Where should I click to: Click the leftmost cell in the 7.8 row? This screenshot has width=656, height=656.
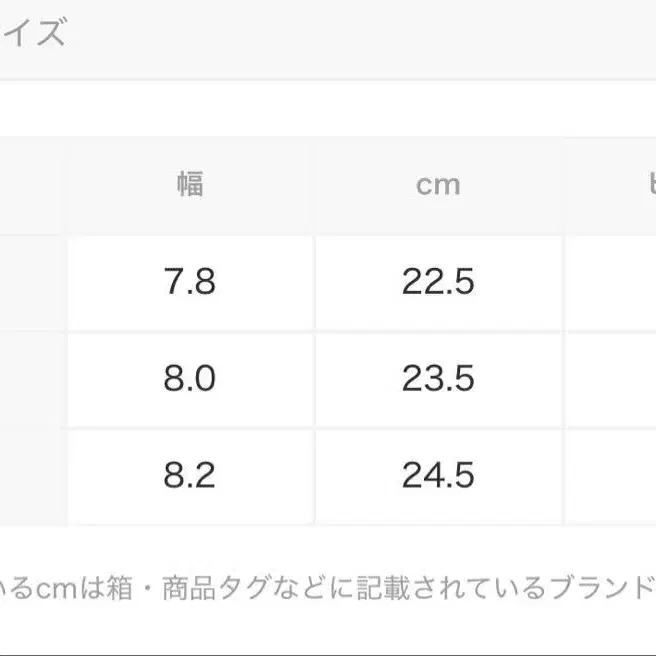pyautogui.click(x=32, y=282)
